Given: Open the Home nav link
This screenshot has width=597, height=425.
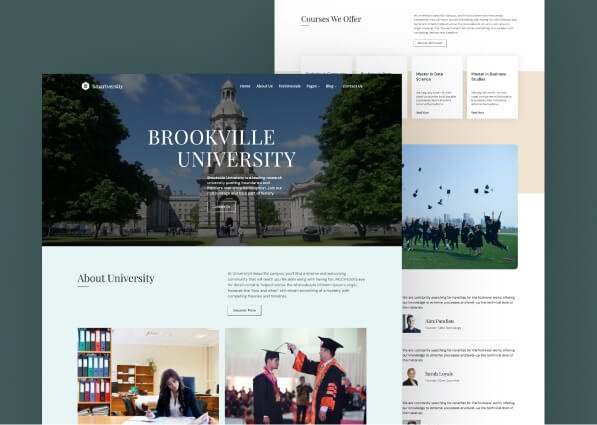Looking at the screenshot, I should tap(245, 86).
